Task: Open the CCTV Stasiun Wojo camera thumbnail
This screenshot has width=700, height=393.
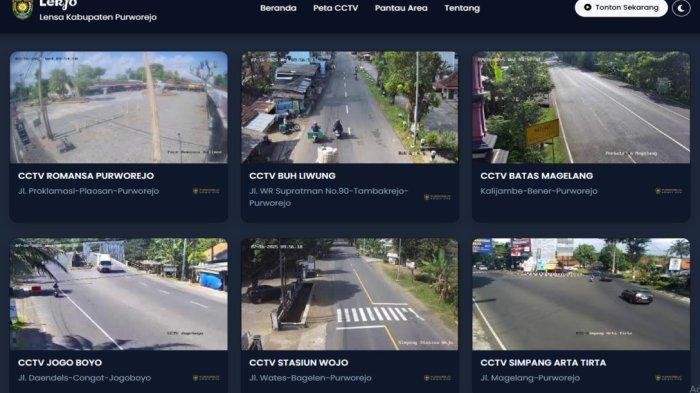Action: tap(350, 294)
